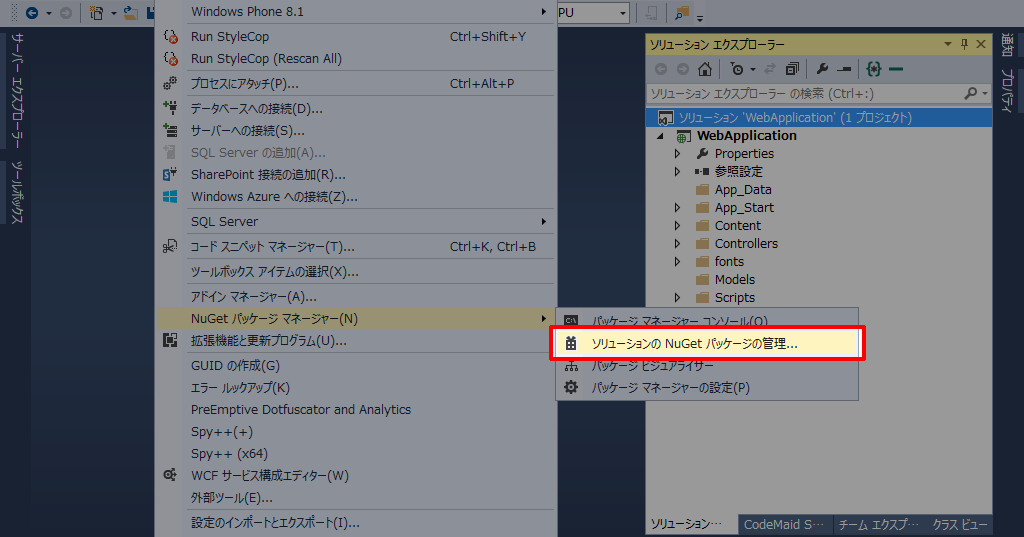Click the Navigate Backward arrow in top toolbar
Image resolution: width=1024 pixels, height=537 pixels.
tap(32, 12)
